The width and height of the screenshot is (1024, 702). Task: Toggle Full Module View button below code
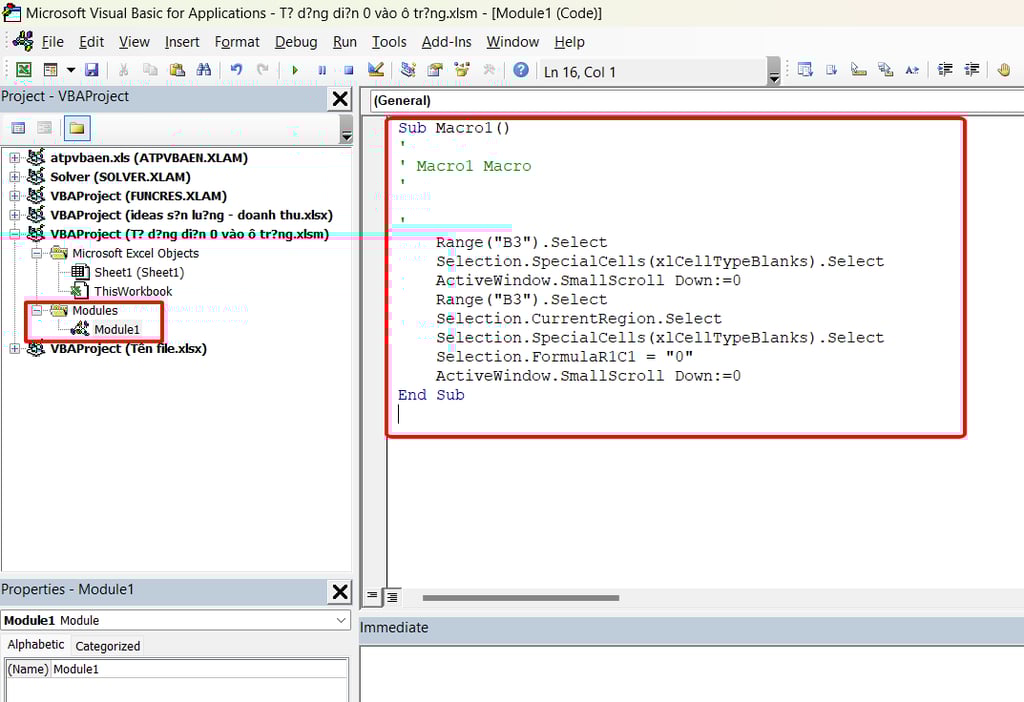[392, 596]
